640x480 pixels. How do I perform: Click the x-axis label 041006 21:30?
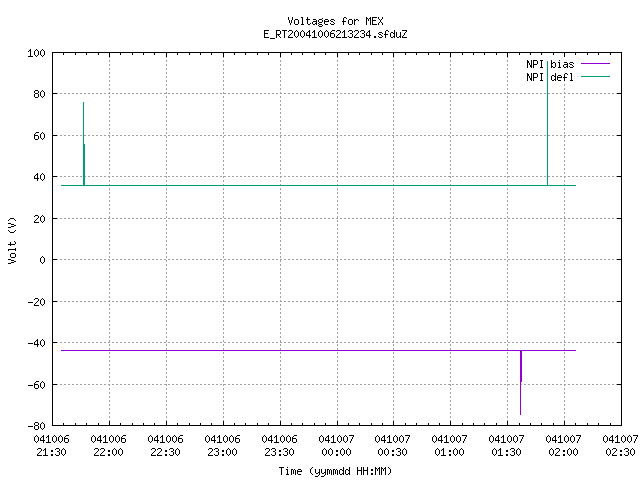(x=51, y=446)
